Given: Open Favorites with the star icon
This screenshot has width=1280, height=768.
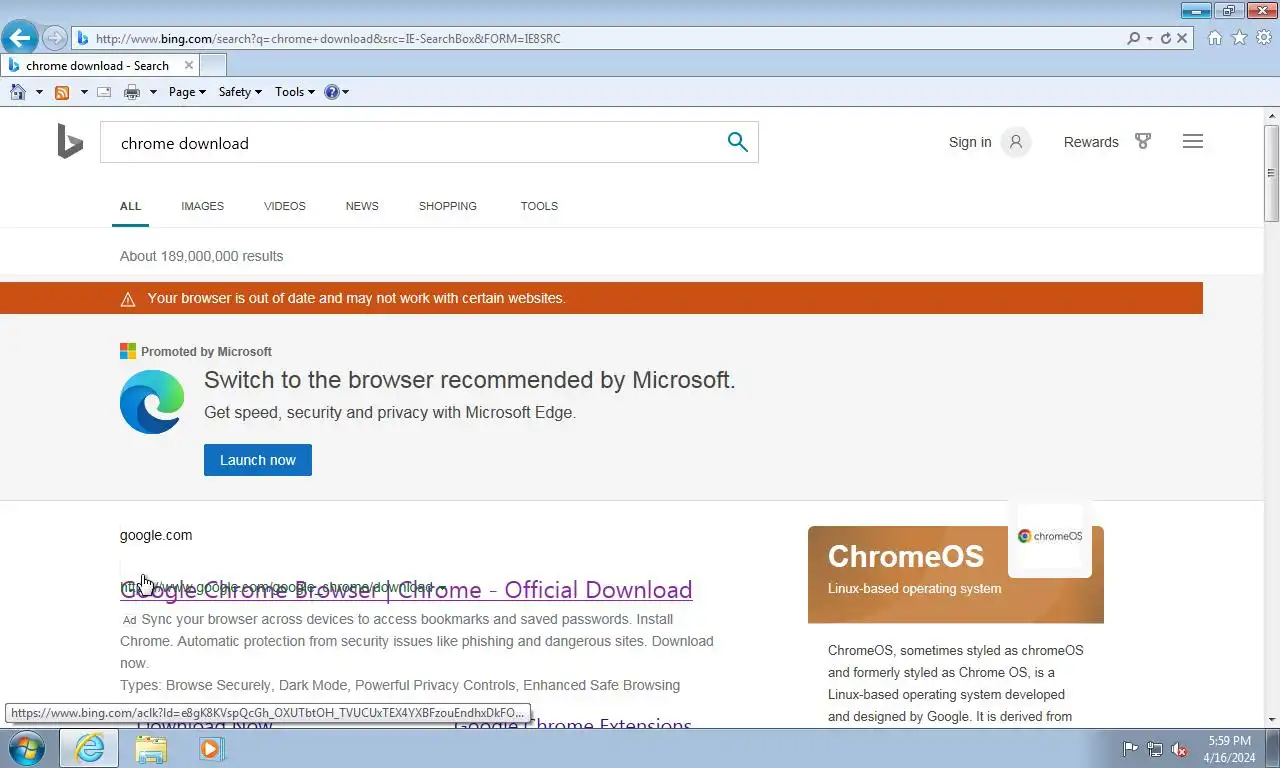Looking at the screenshot, I should pos(1239,38).
